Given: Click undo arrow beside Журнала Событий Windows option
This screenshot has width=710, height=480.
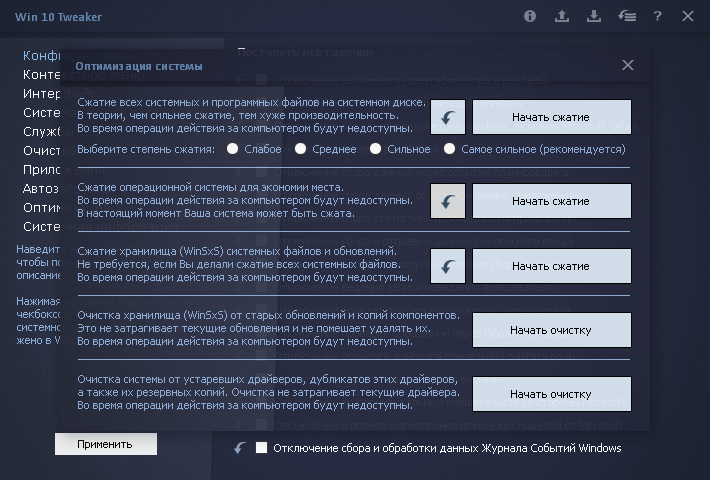Looking at the screenshot, I should (x=240, y=448).
